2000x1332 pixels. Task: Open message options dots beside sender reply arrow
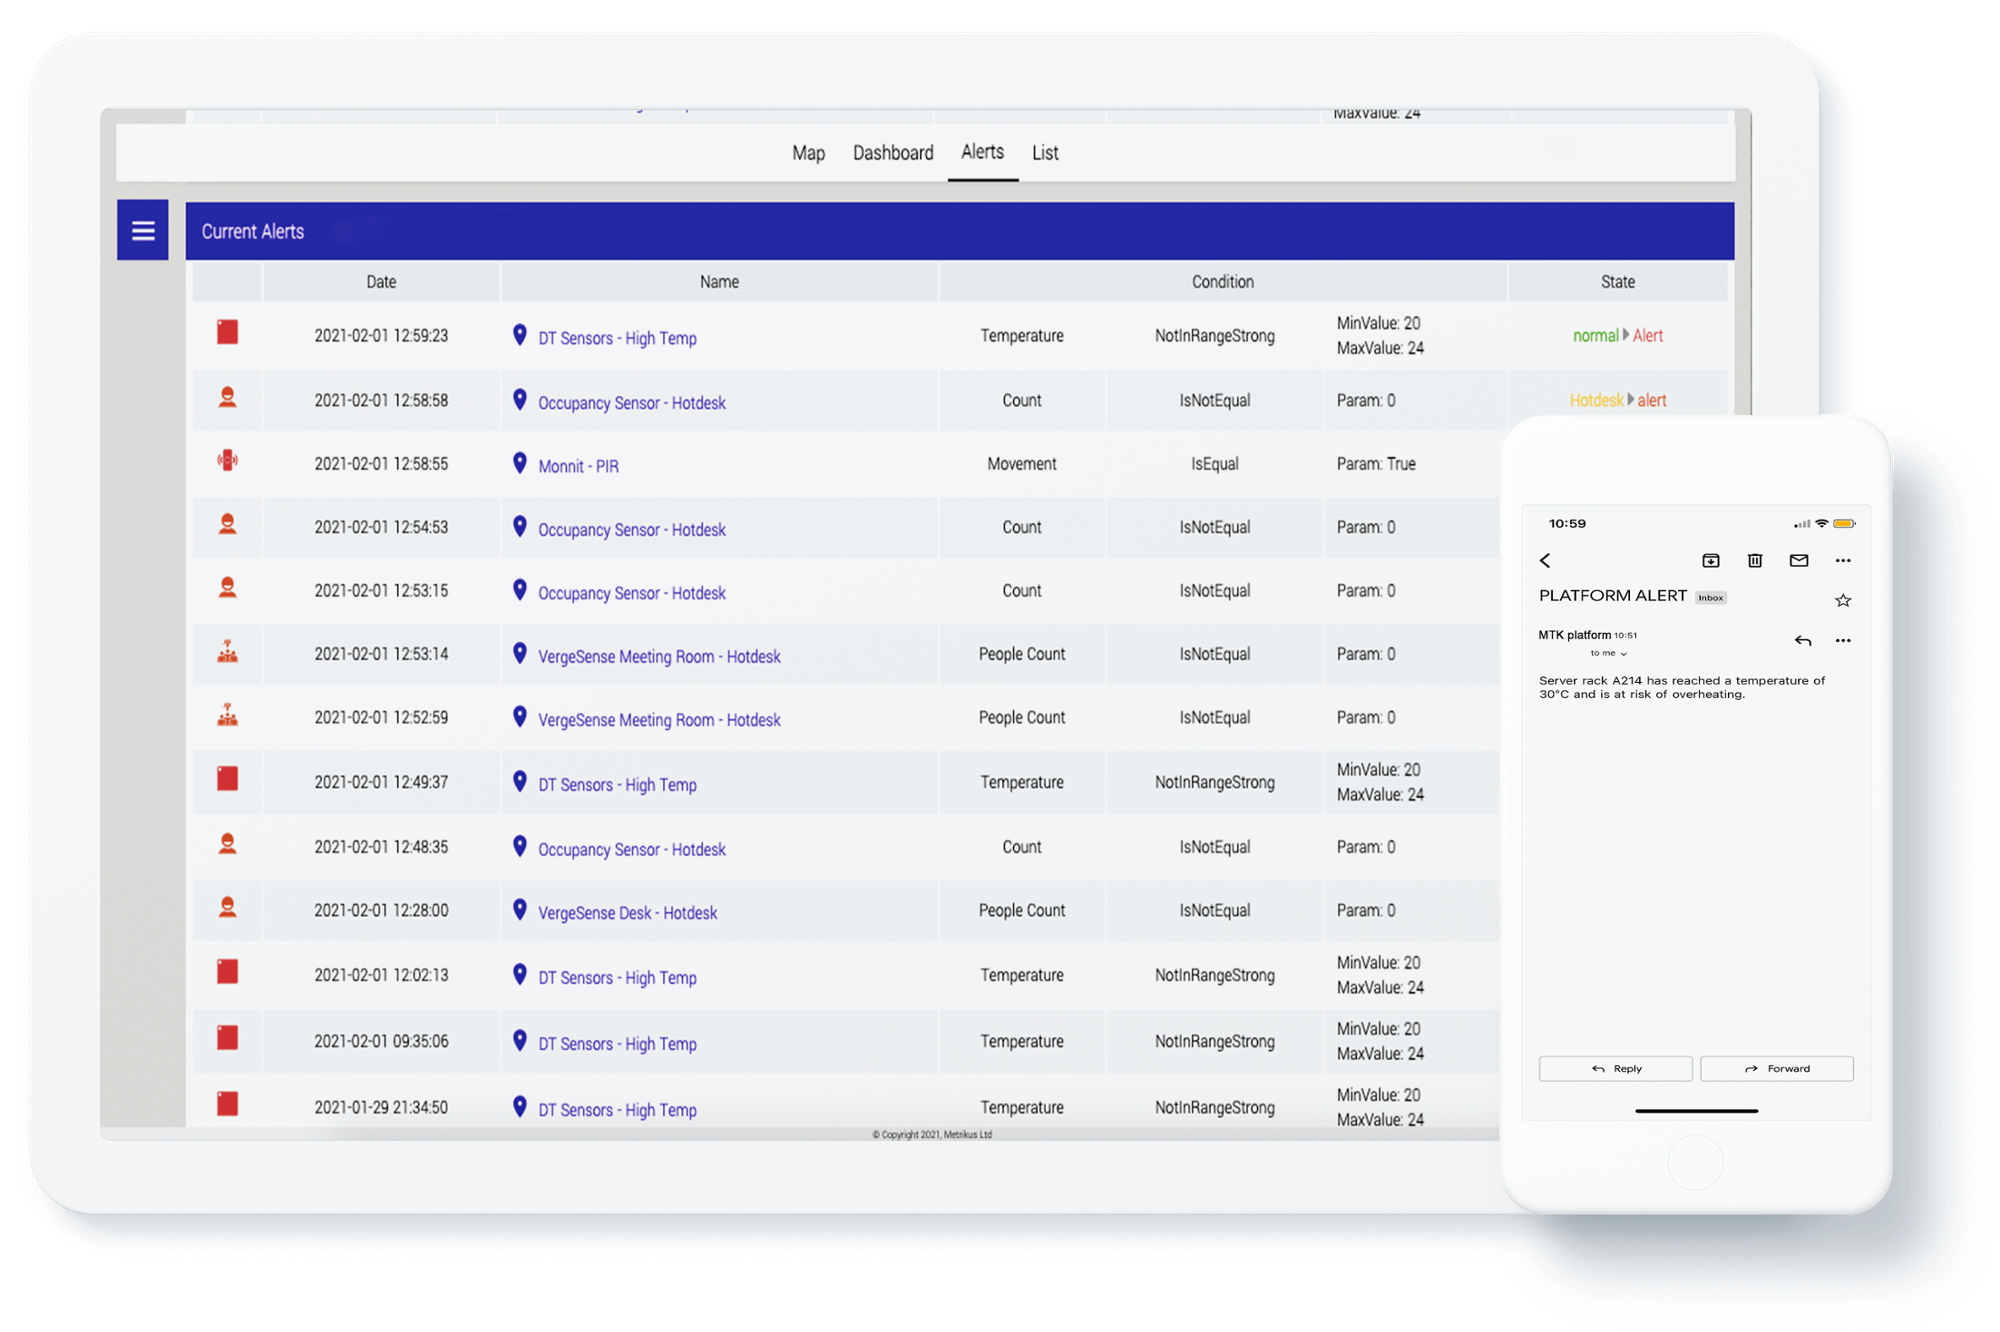(1843, 640)
